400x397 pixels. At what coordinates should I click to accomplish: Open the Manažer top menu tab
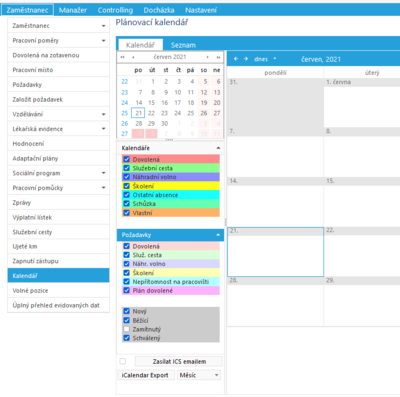coord(73,10)
